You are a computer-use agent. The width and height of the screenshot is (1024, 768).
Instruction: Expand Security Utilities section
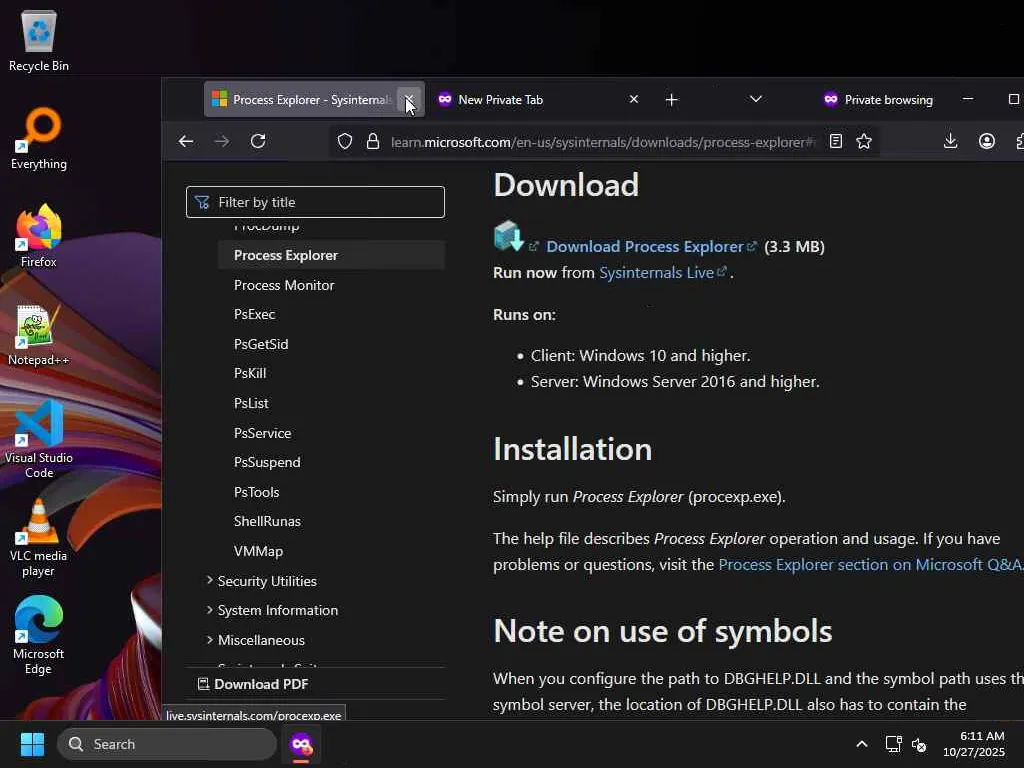click(x=262, y=581)
